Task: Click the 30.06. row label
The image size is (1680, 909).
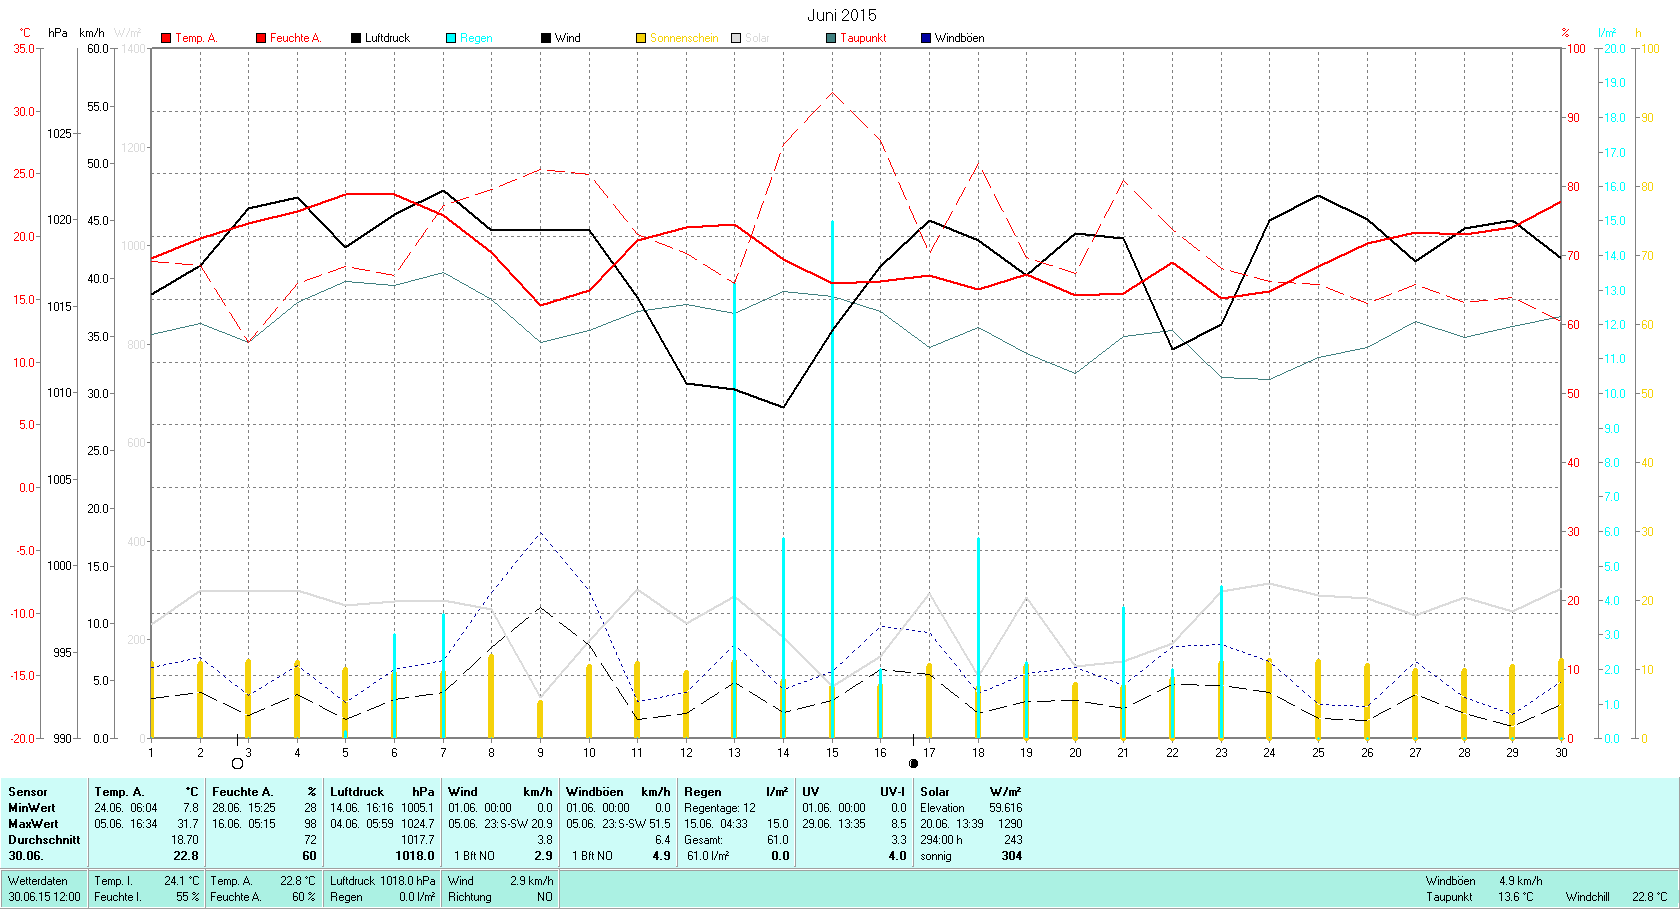Action: [26, 856]
